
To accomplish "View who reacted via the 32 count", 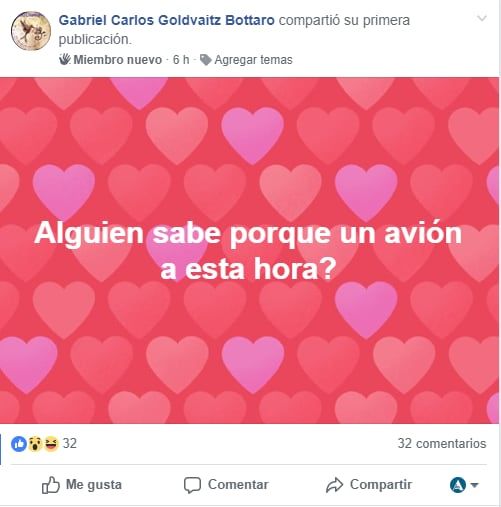I will click(70, 443).
